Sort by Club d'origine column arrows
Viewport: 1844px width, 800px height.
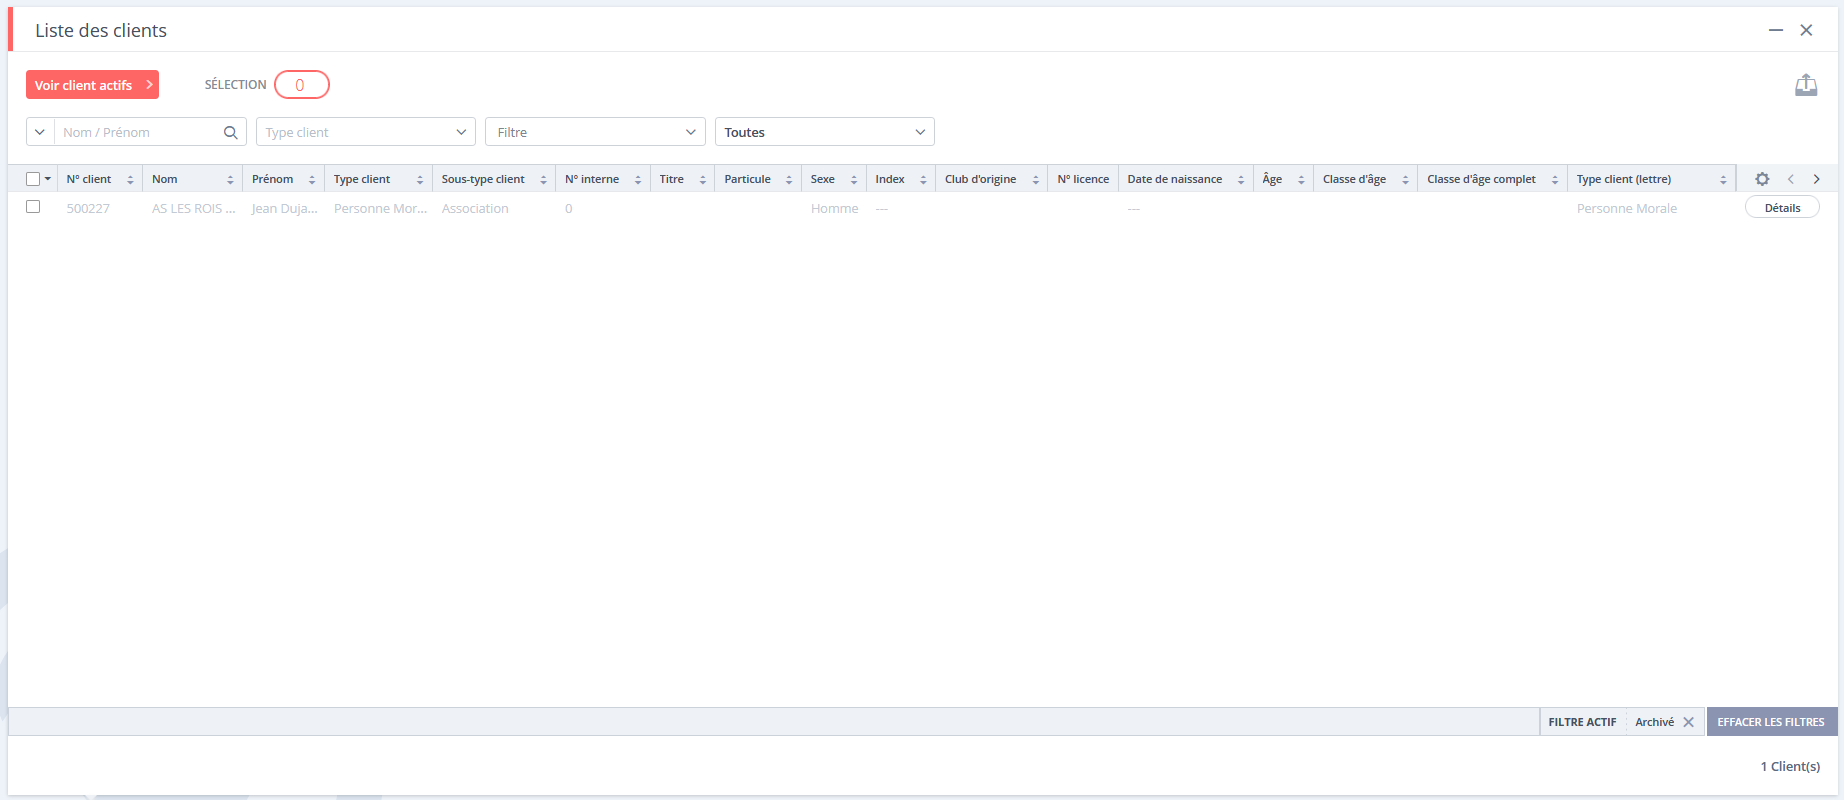point(1036,180)
